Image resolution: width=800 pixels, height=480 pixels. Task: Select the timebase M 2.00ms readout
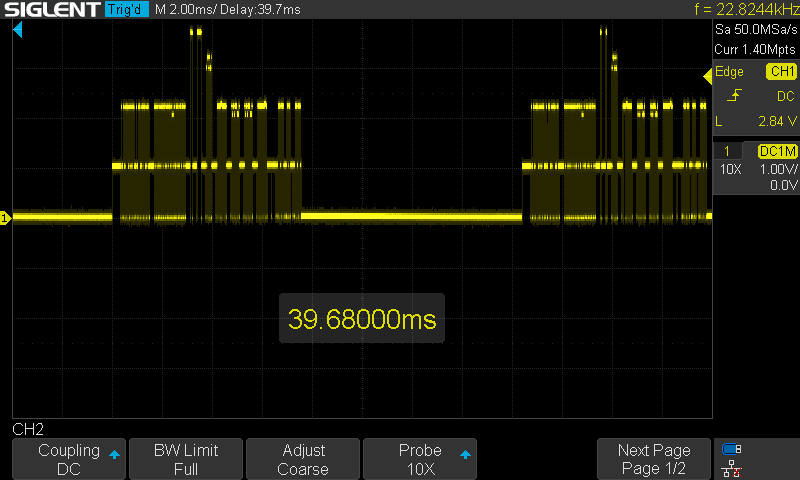click(185, 9)
